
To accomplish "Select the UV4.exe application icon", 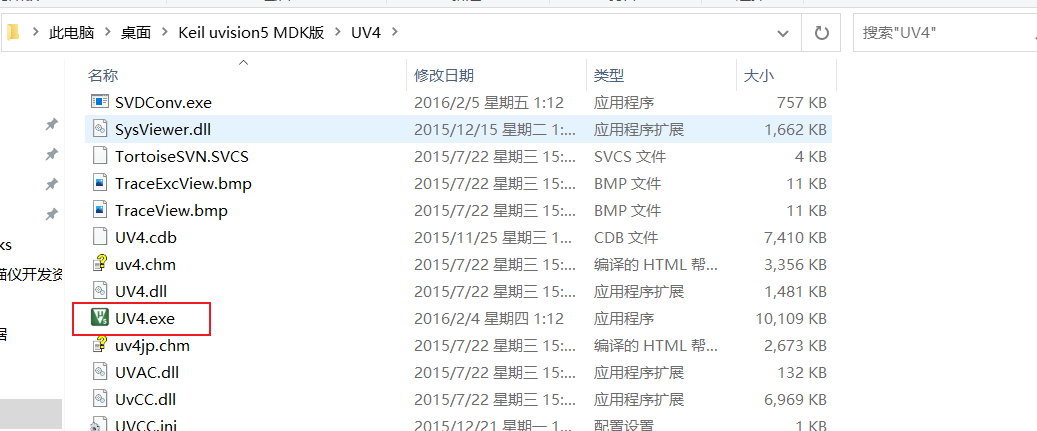I will 99,319.
